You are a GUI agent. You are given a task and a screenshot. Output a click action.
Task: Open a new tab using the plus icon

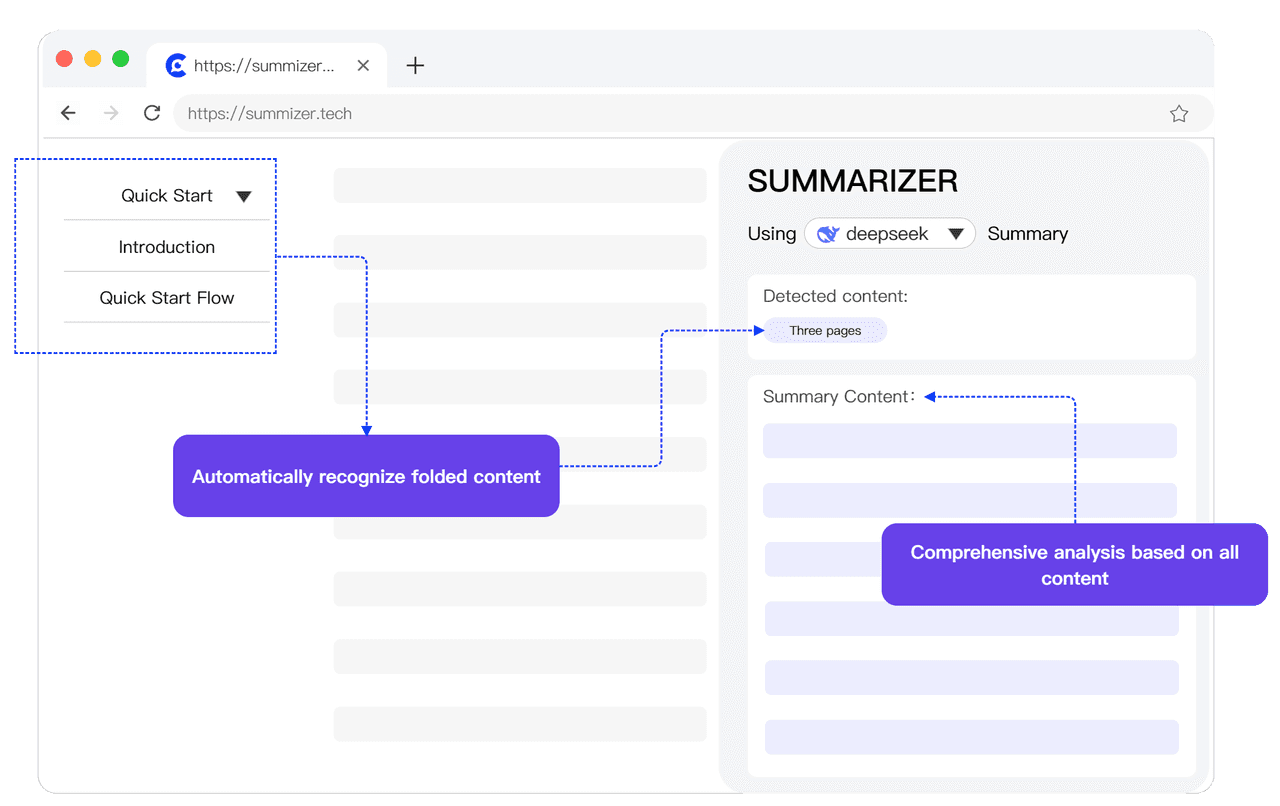pos(415,65)
